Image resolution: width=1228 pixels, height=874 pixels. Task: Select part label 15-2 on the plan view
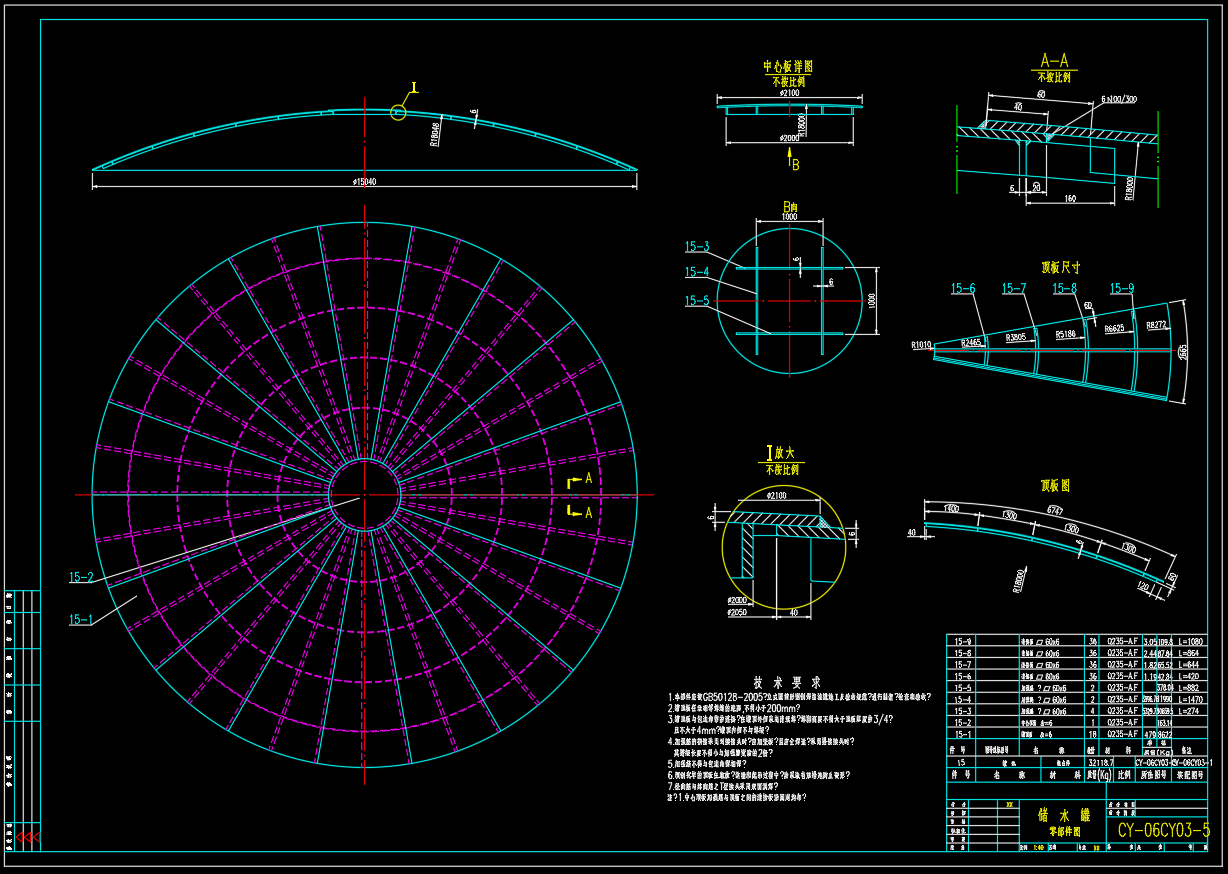tap(81, 577)
